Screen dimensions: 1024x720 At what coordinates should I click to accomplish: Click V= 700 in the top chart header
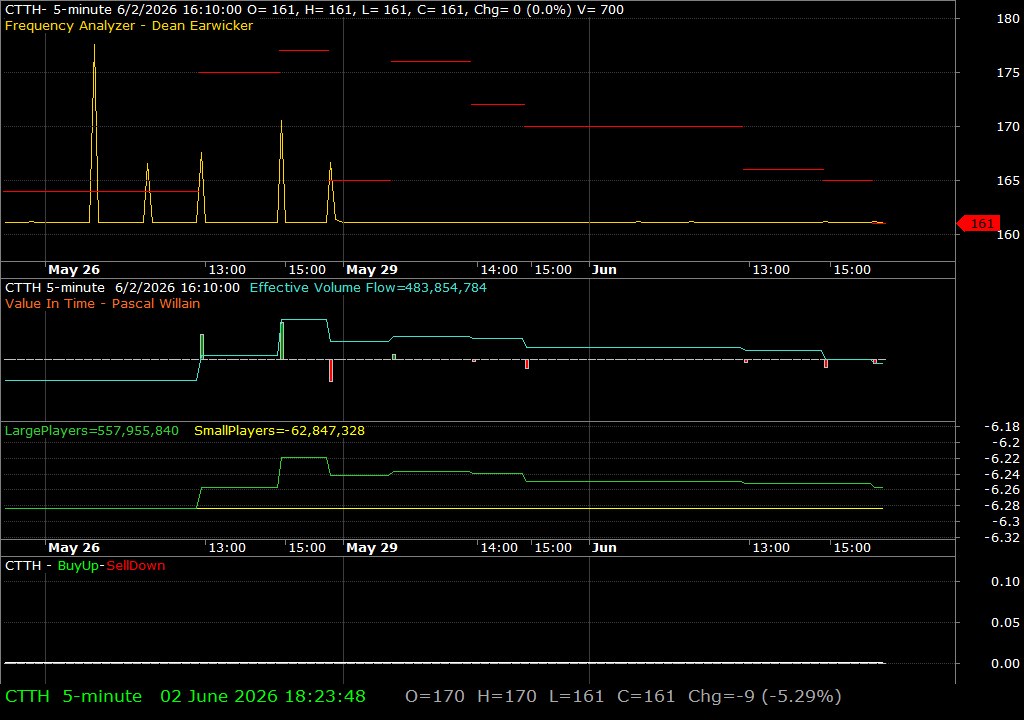pos(598,10)
